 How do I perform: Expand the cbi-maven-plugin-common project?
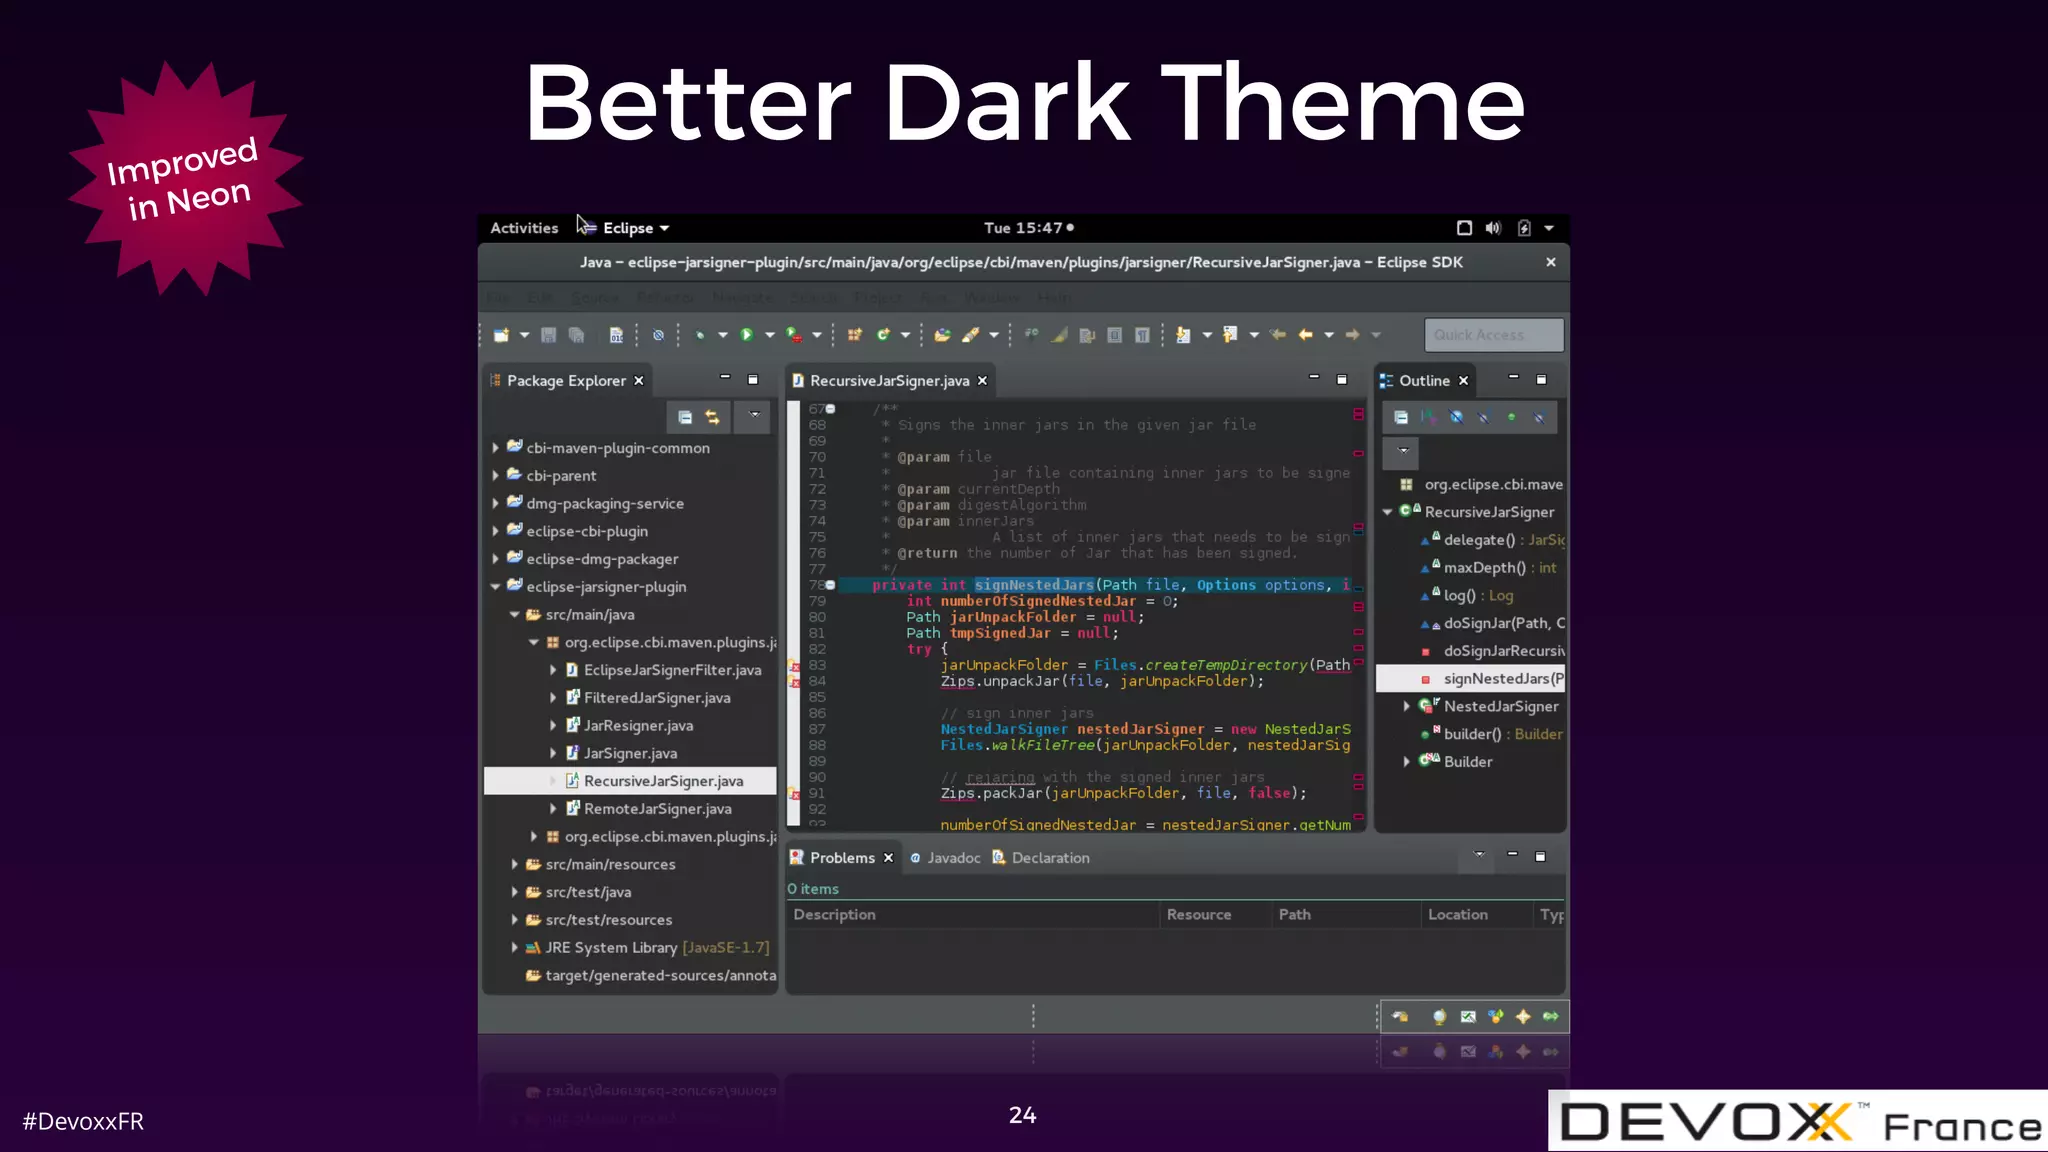(x=495, y=448)
